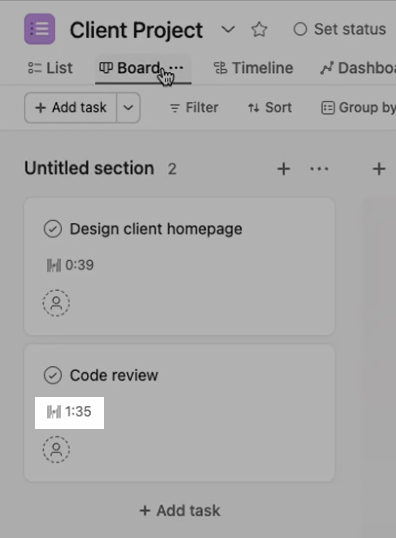Assign a person to Code review
This screenshot has width=396, height=538.
[56, 449]
